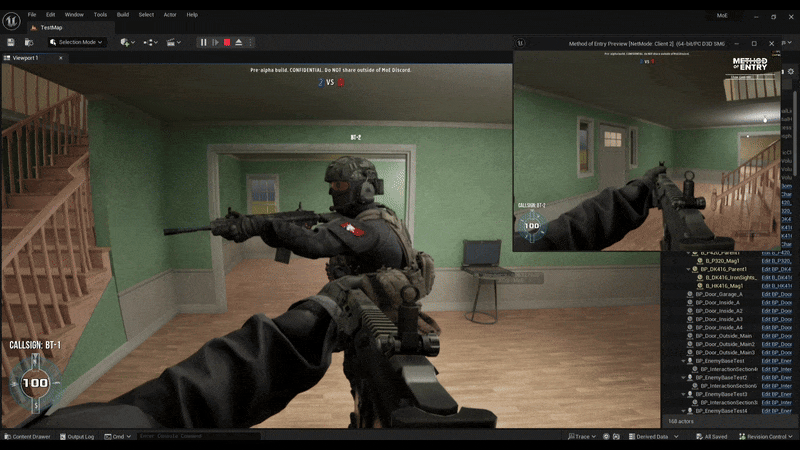Open outliner settings gear icon

(x=791, y=71)
